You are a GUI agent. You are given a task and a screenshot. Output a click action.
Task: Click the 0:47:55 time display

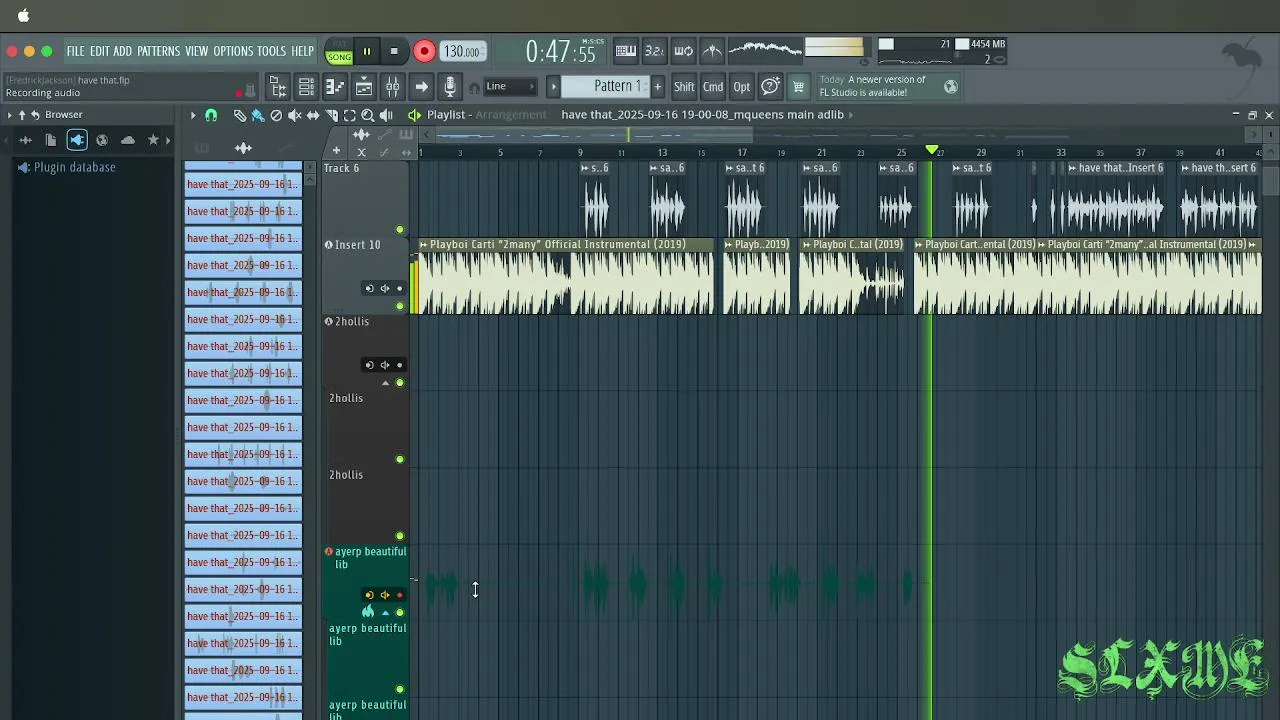point(560,52)
